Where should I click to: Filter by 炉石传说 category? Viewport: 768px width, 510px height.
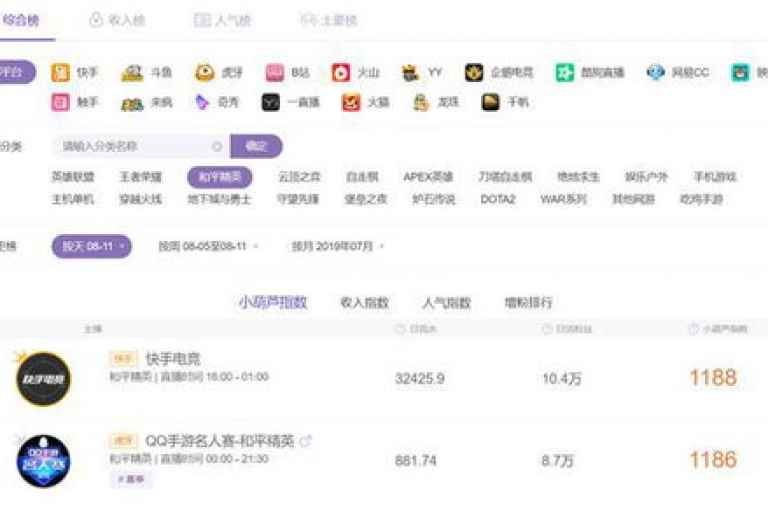pos(433,199)
